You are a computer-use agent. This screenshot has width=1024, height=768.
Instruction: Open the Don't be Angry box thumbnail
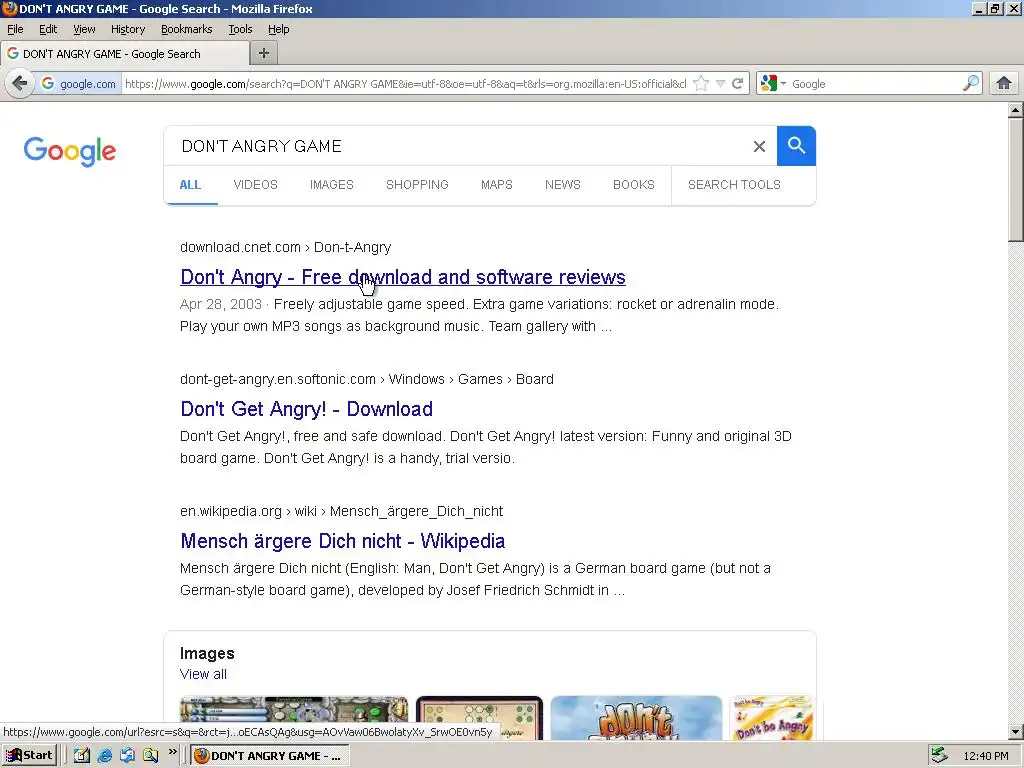tap(771, 717)
